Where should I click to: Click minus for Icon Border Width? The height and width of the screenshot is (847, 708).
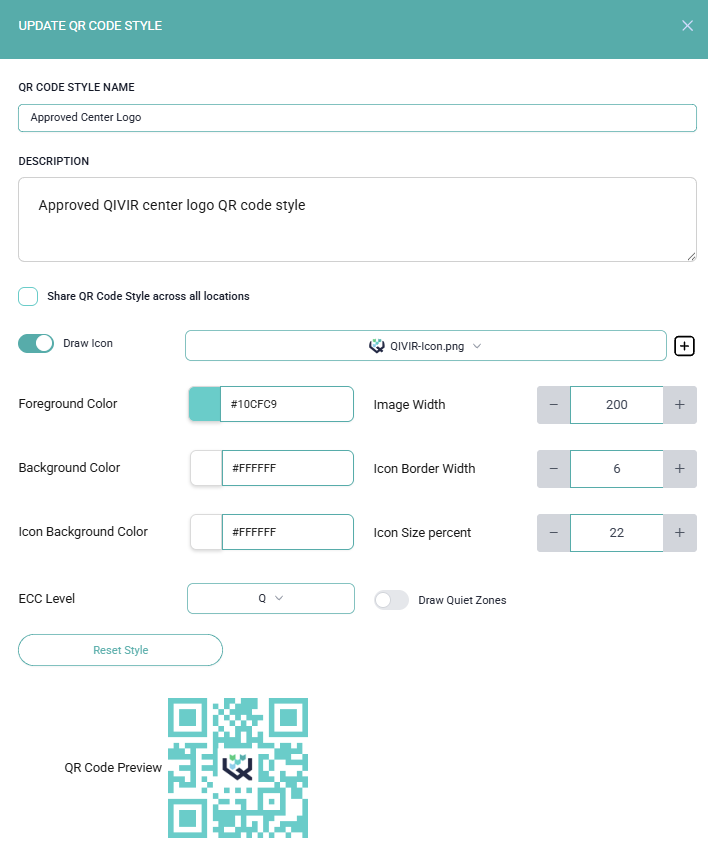(553, 469)
